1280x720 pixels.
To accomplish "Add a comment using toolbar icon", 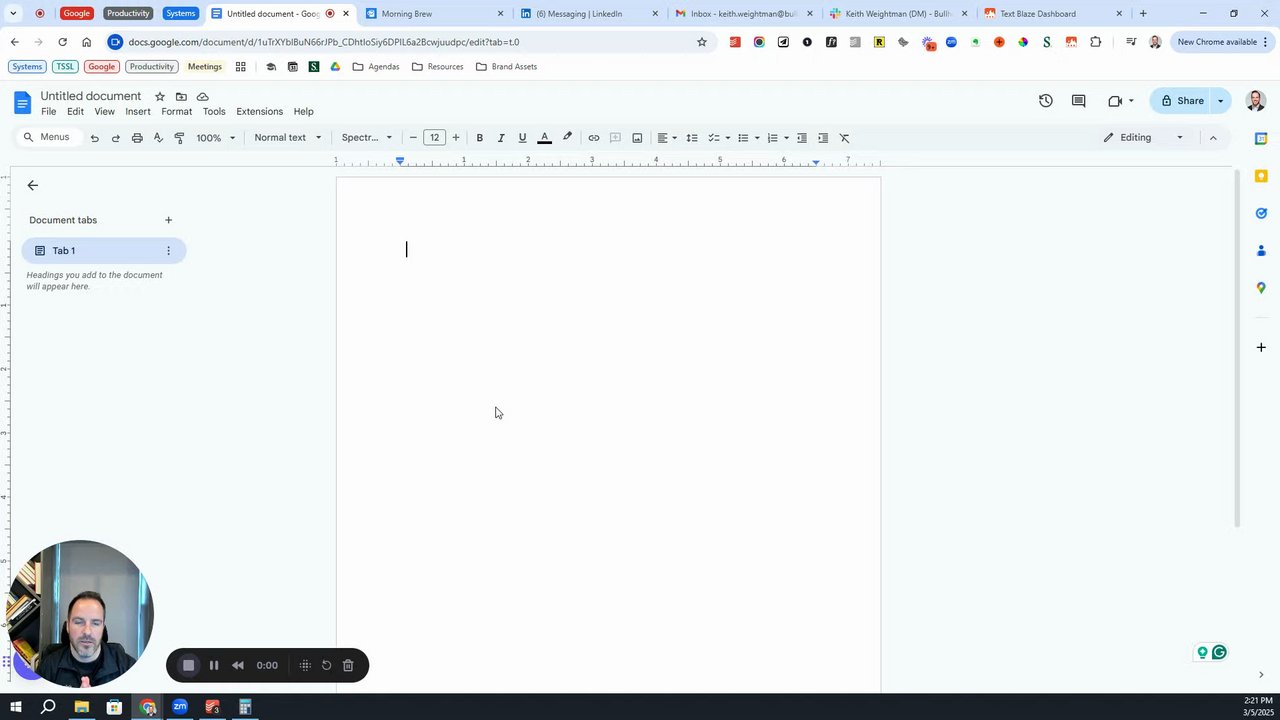I will 615,138.
